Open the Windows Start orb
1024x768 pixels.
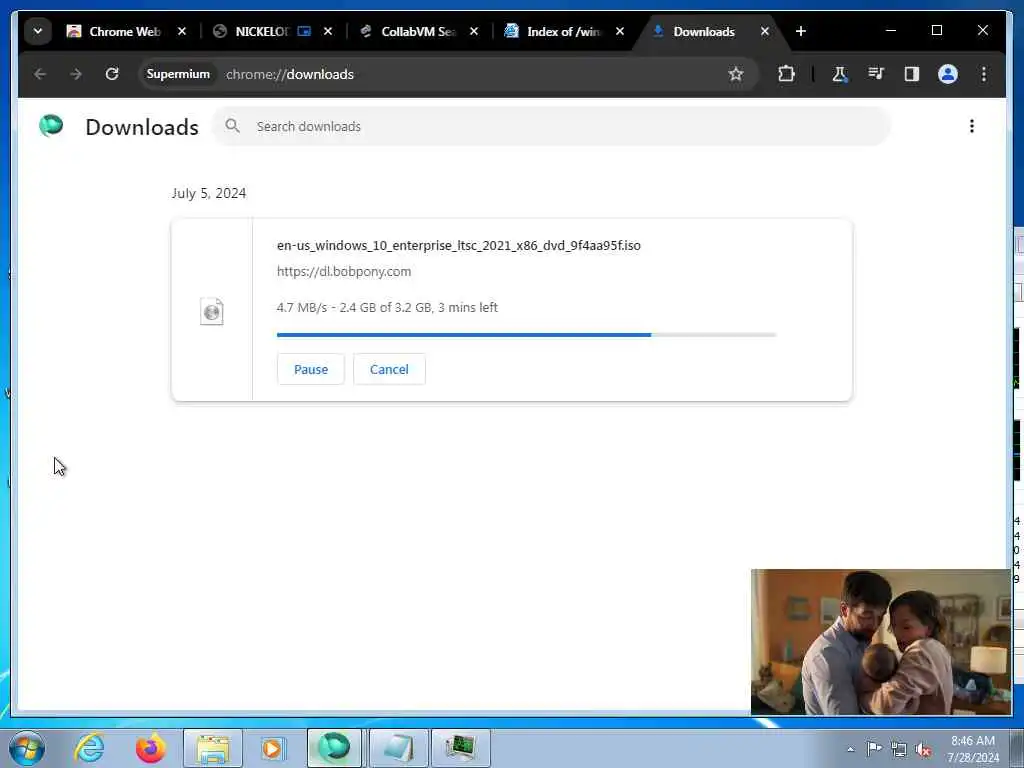point(27,748)
